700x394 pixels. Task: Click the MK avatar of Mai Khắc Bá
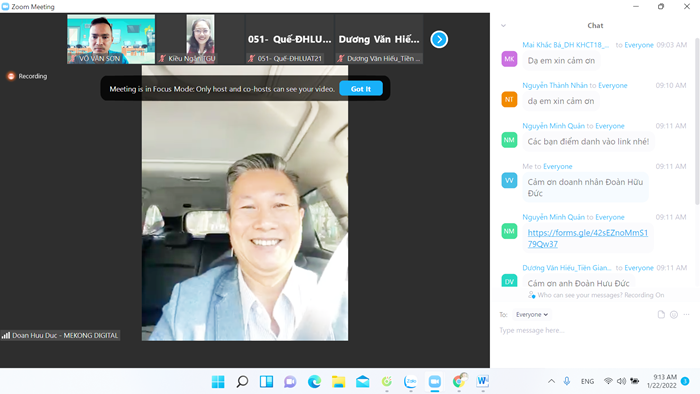(509, 59)
